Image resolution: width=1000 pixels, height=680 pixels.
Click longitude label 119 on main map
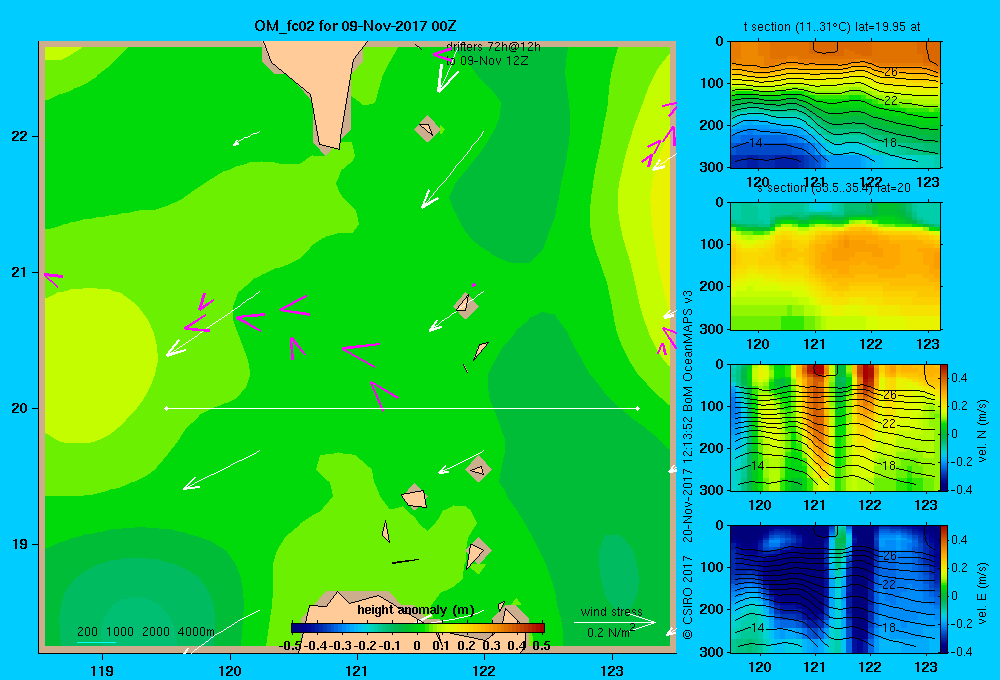coord(103,670)
